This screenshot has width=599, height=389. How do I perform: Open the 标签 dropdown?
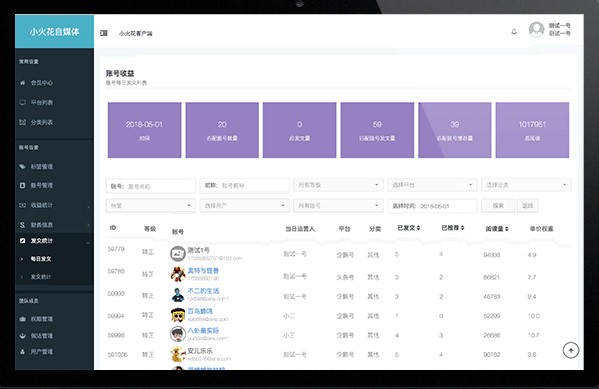point(151,206)
